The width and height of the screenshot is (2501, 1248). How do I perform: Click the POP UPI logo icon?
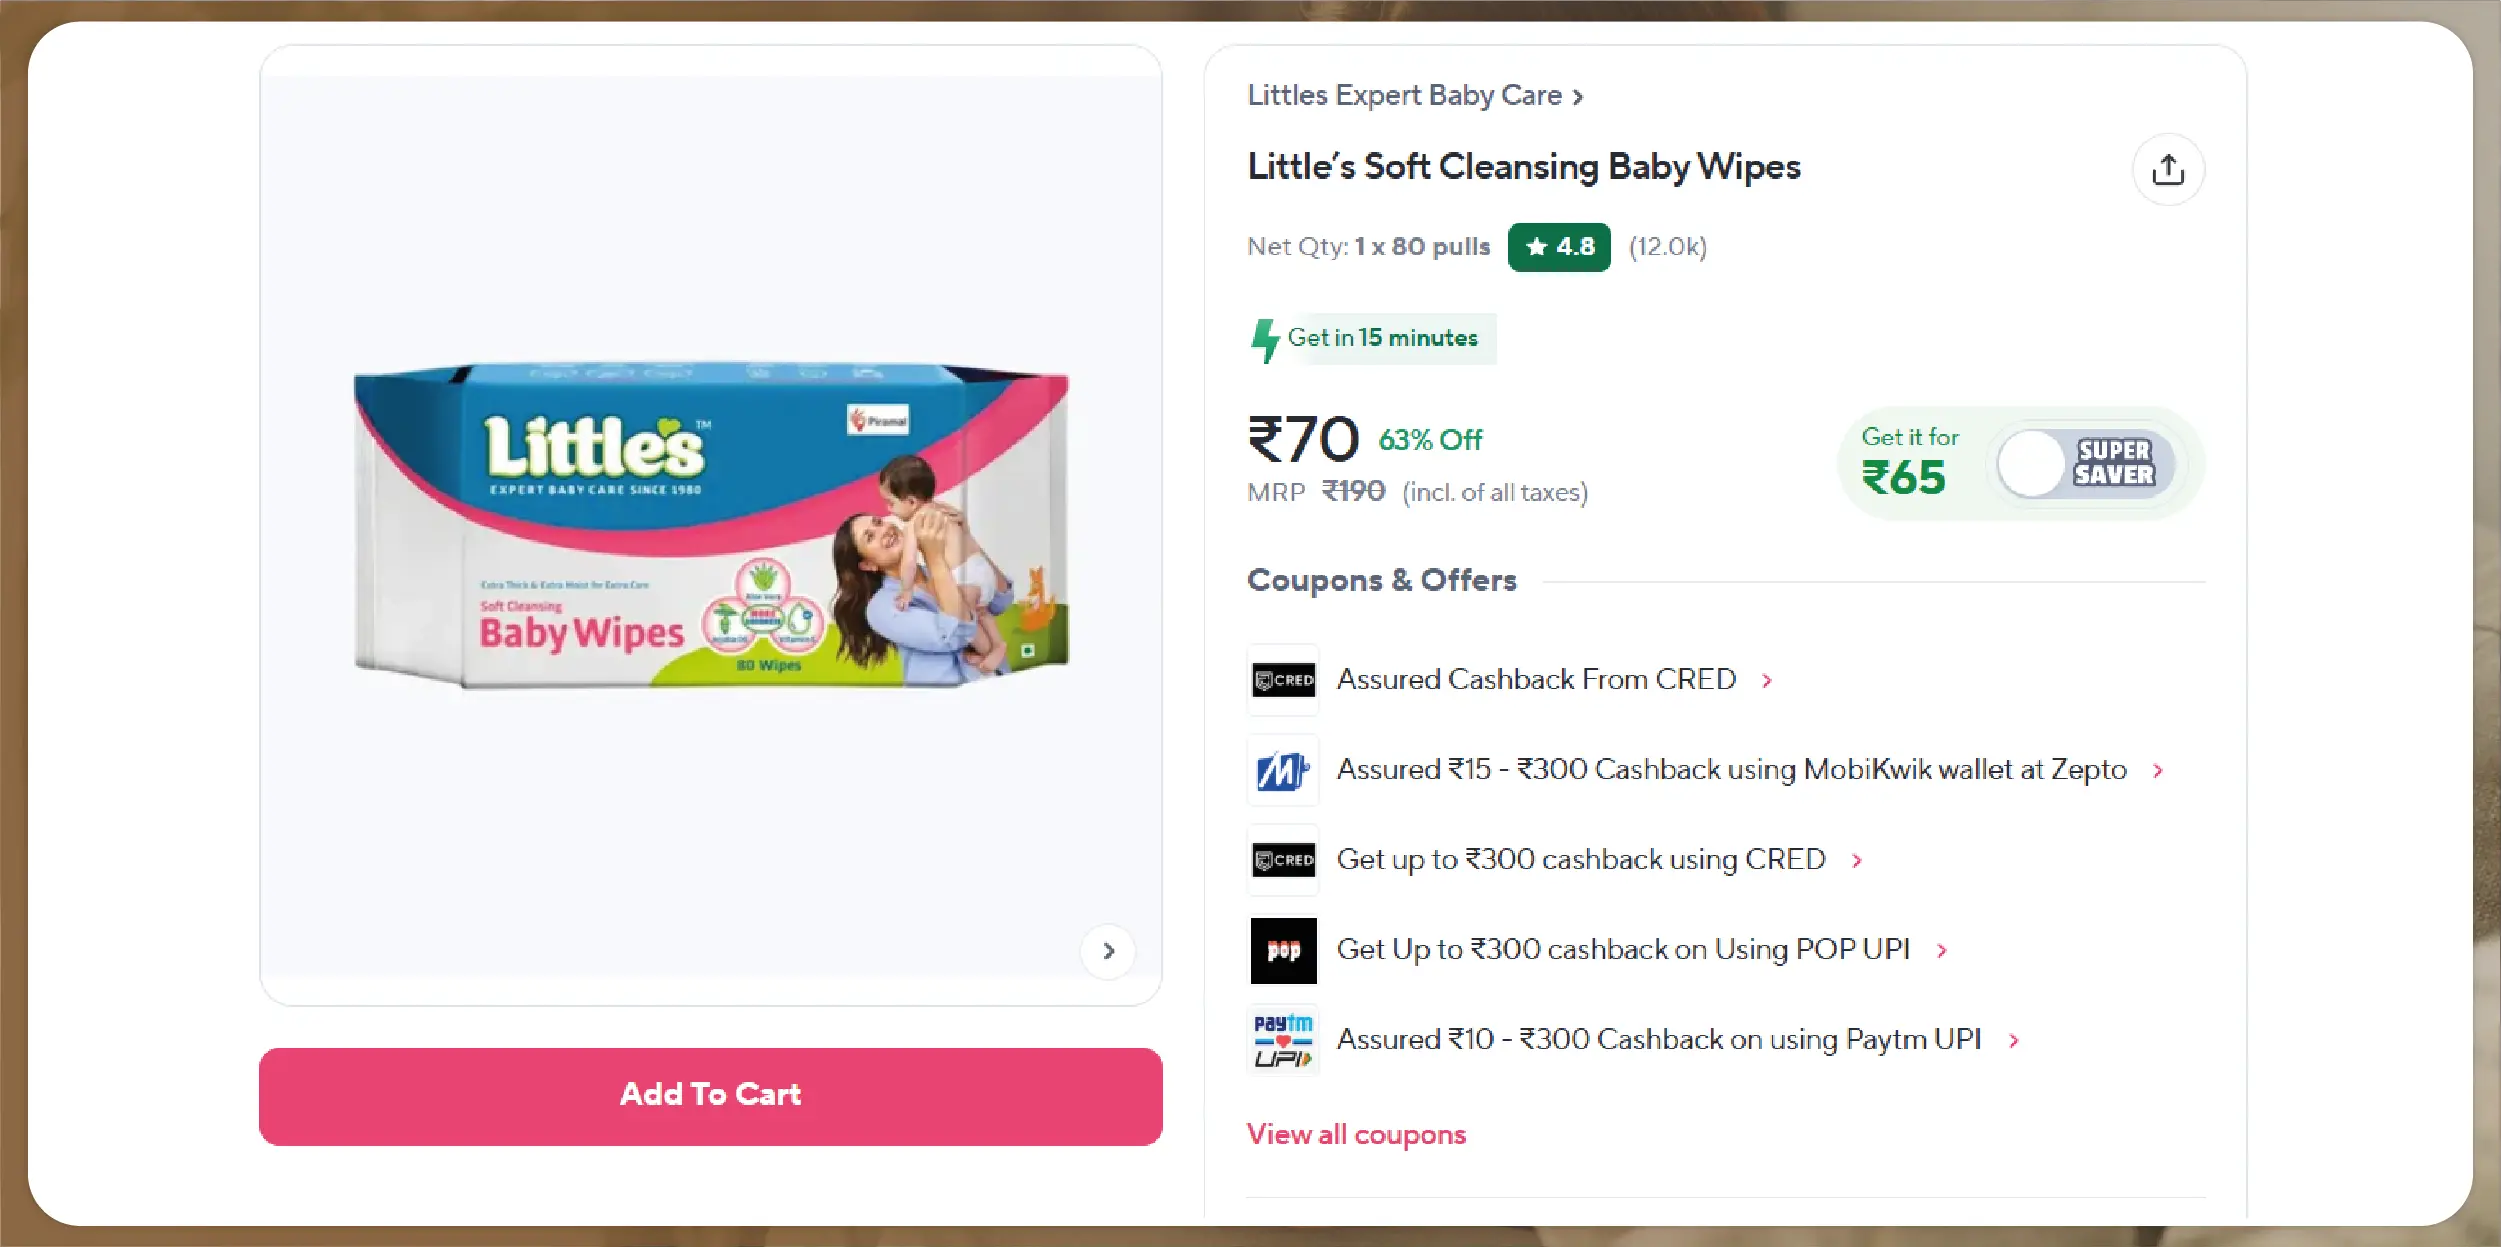[1284, 950]
